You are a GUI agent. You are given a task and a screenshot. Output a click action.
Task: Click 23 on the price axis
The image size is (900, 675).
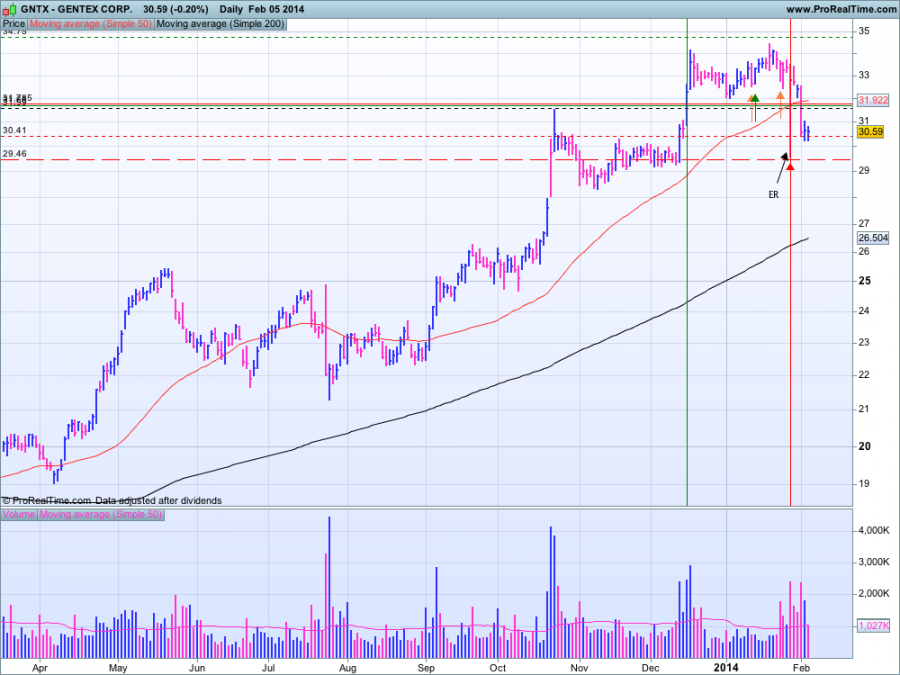pos(864,343)
